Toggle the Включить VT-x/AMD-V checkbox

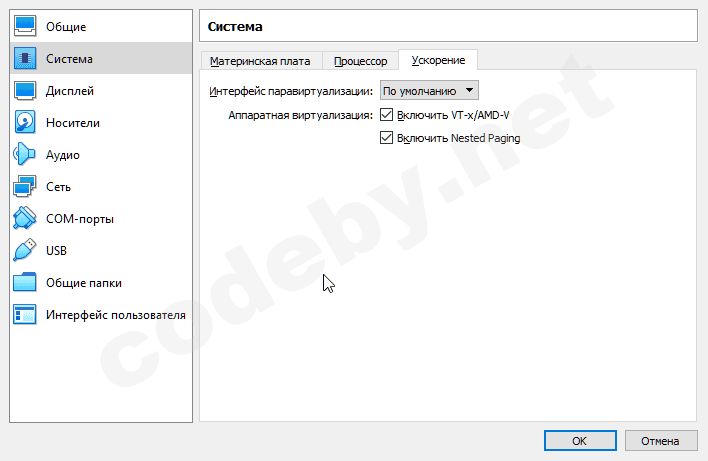tap(387, 115)
